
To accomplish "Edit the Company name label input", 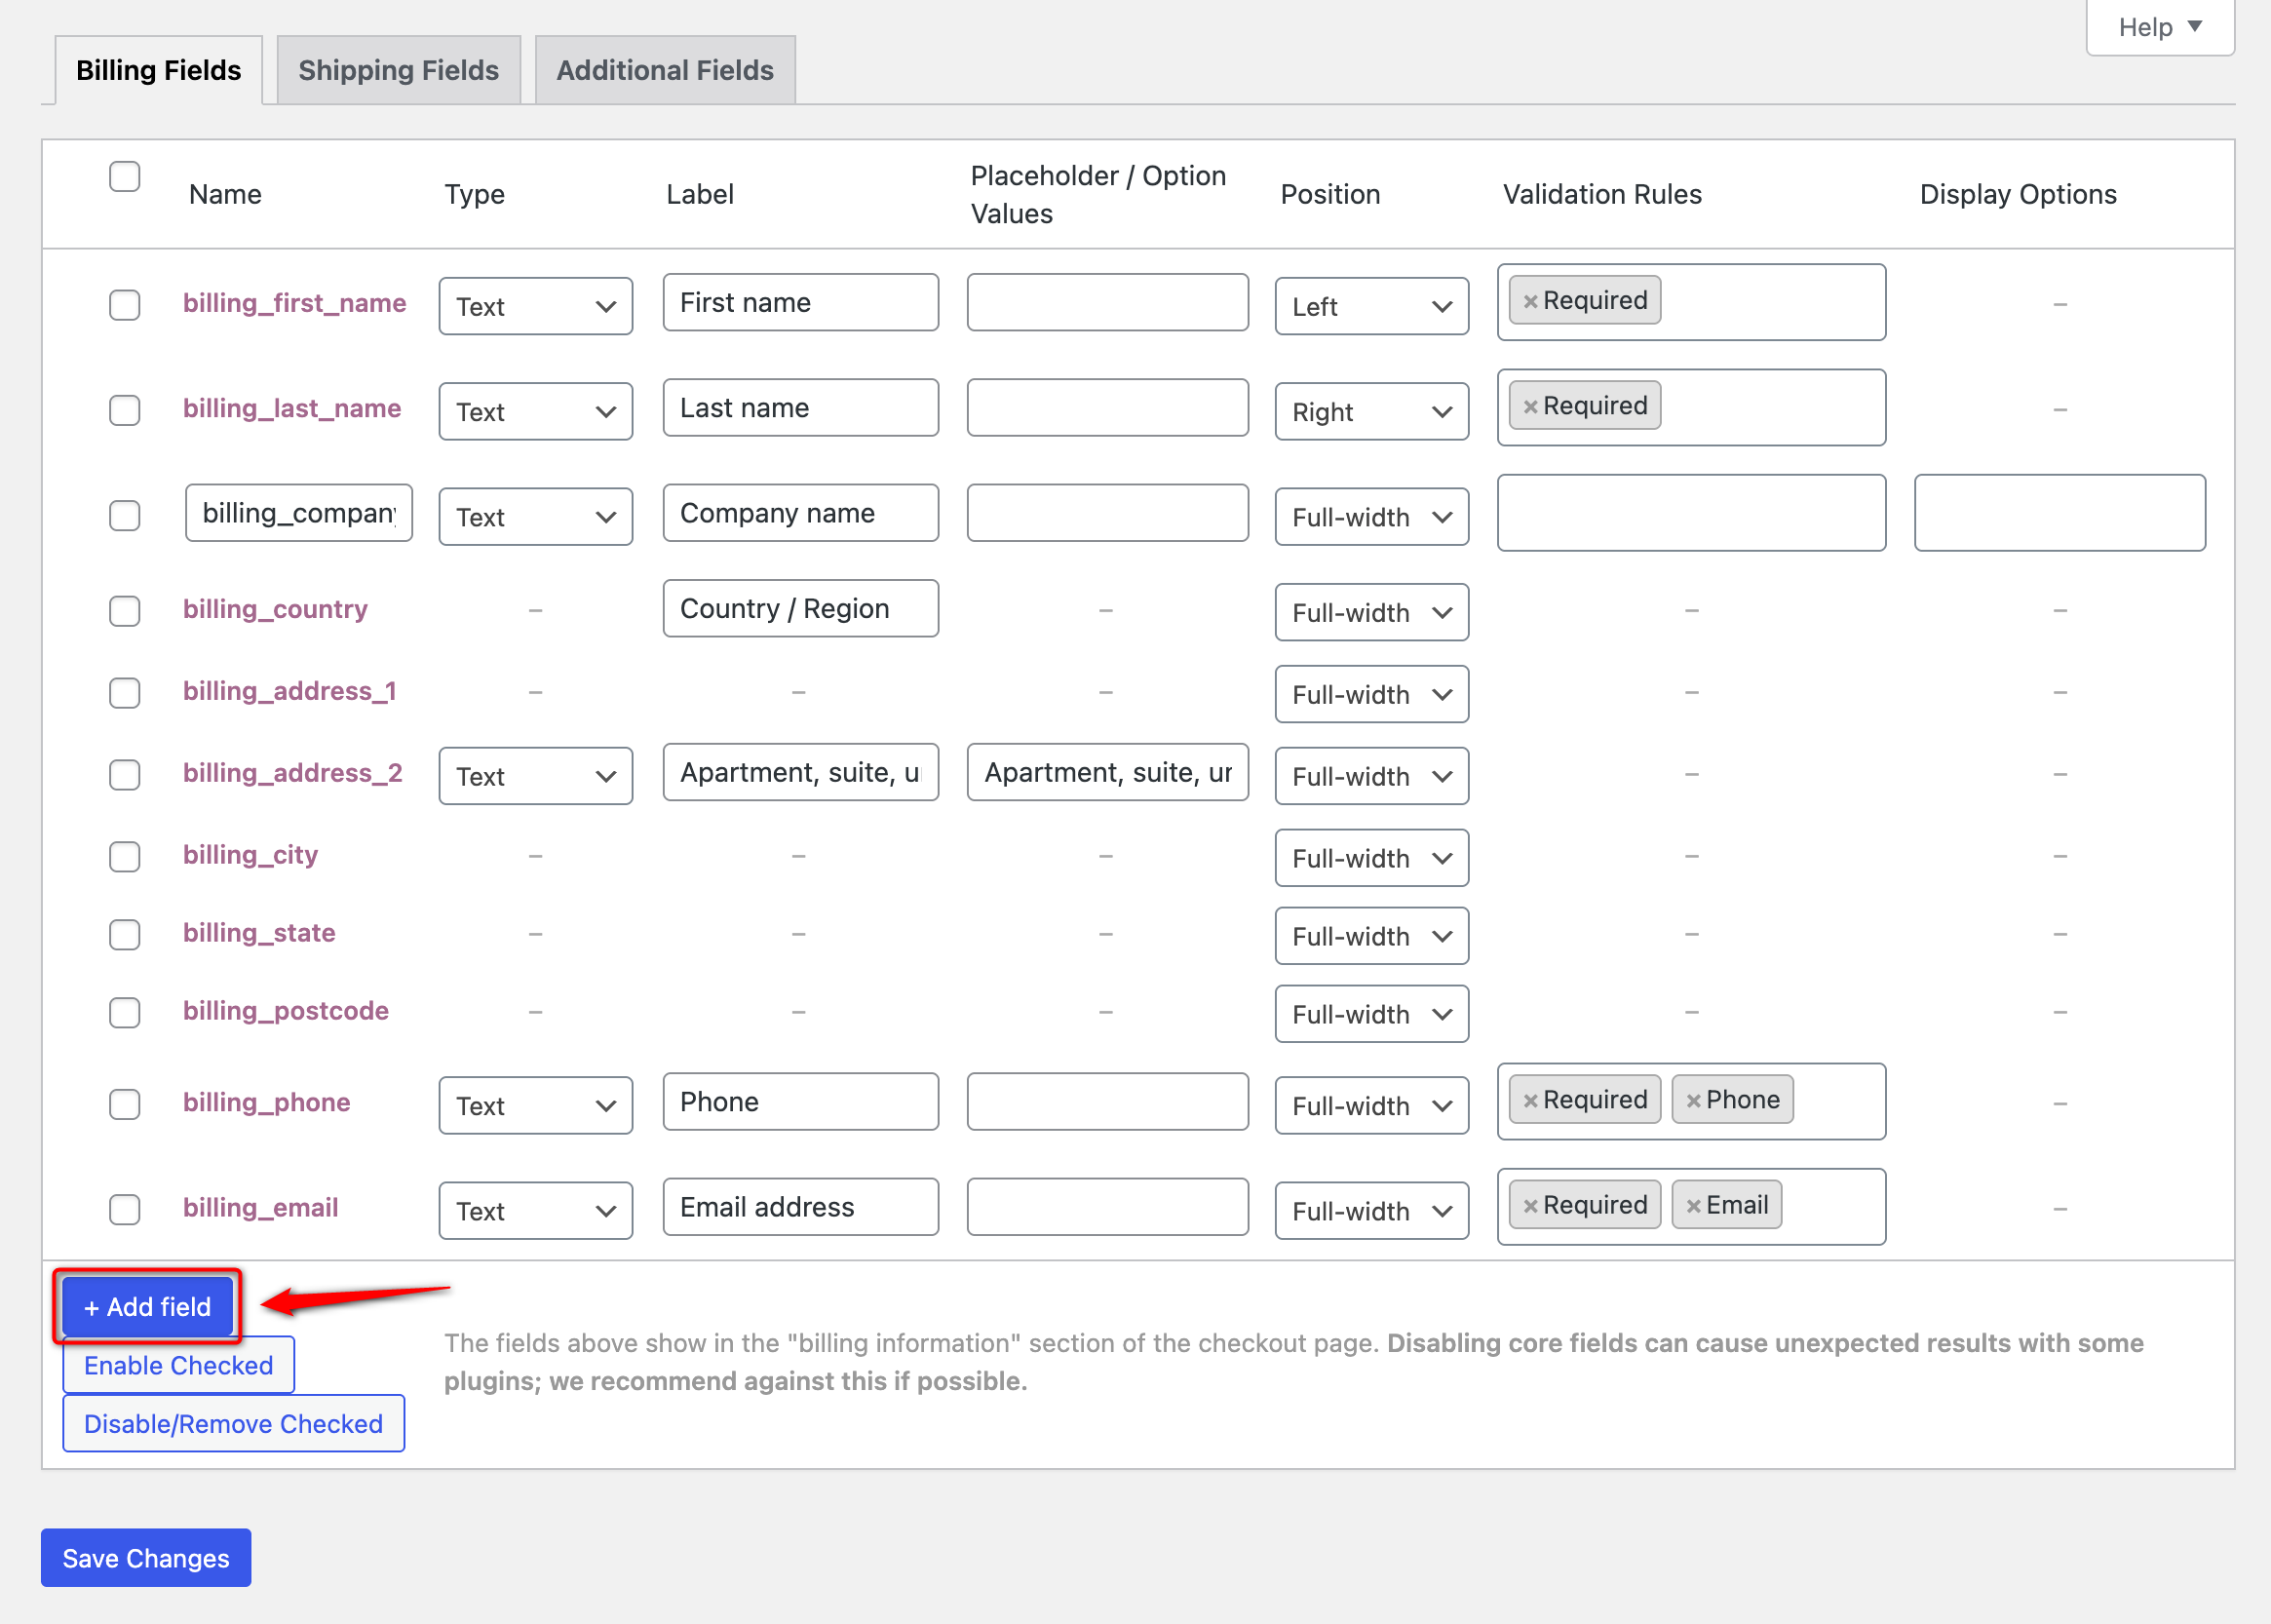I will point(799,512).
